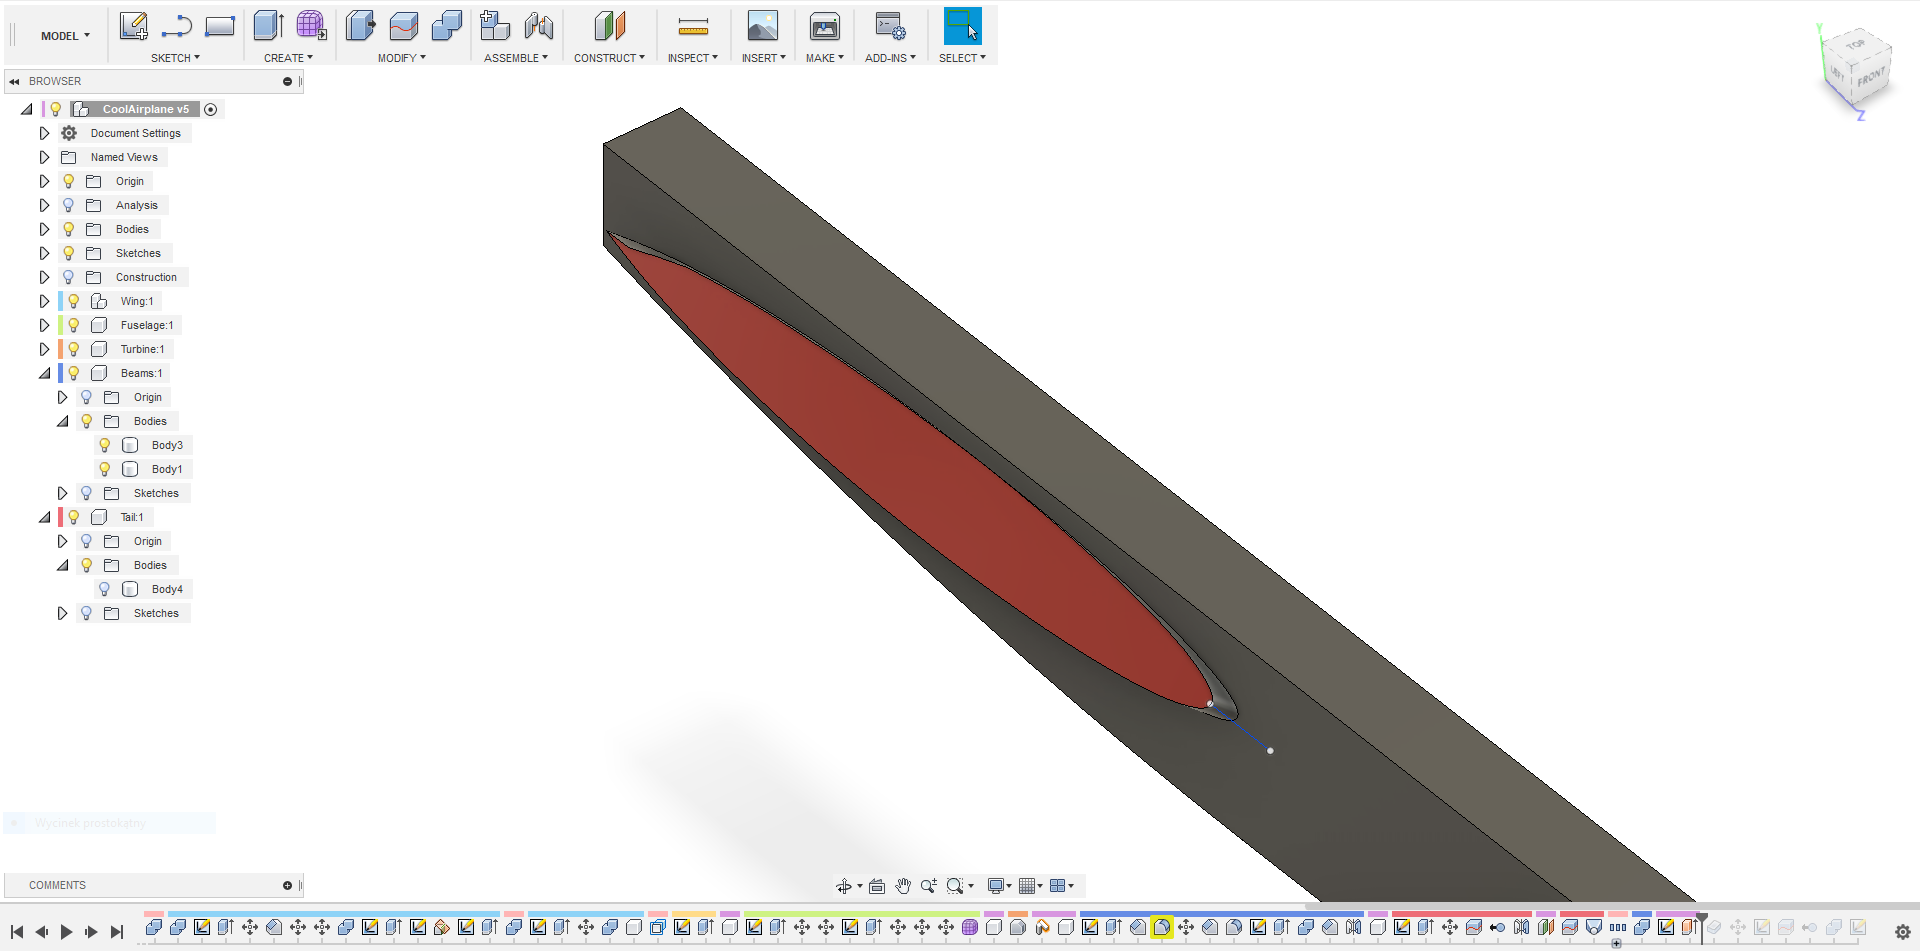Viewport: 1920px width, 951px height.
Task: Click the Look At icon
Action: (x=877, y=886)
